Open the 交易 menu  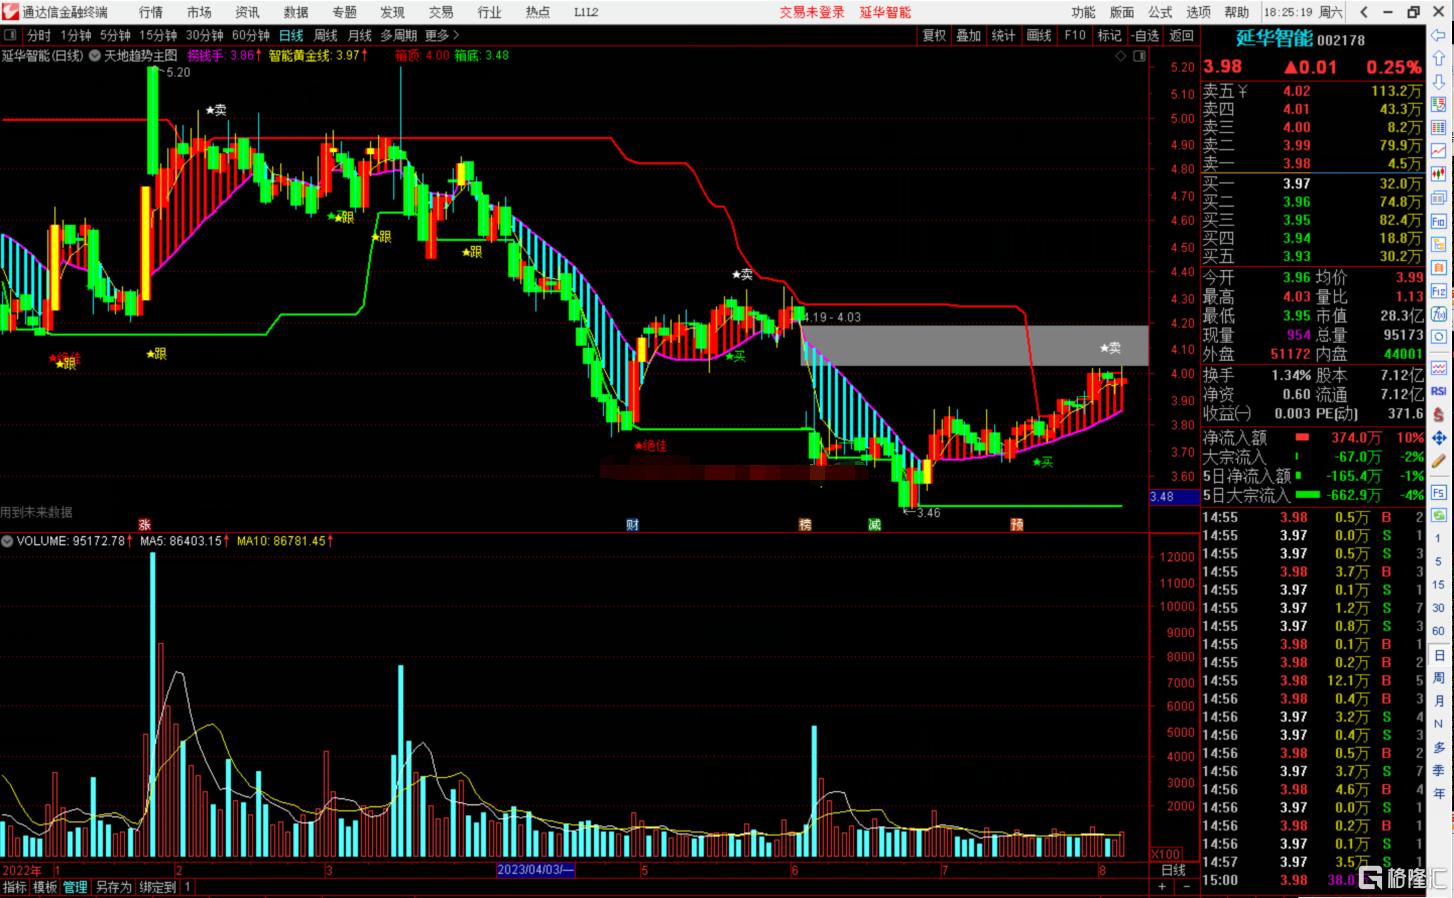(441, 12)
